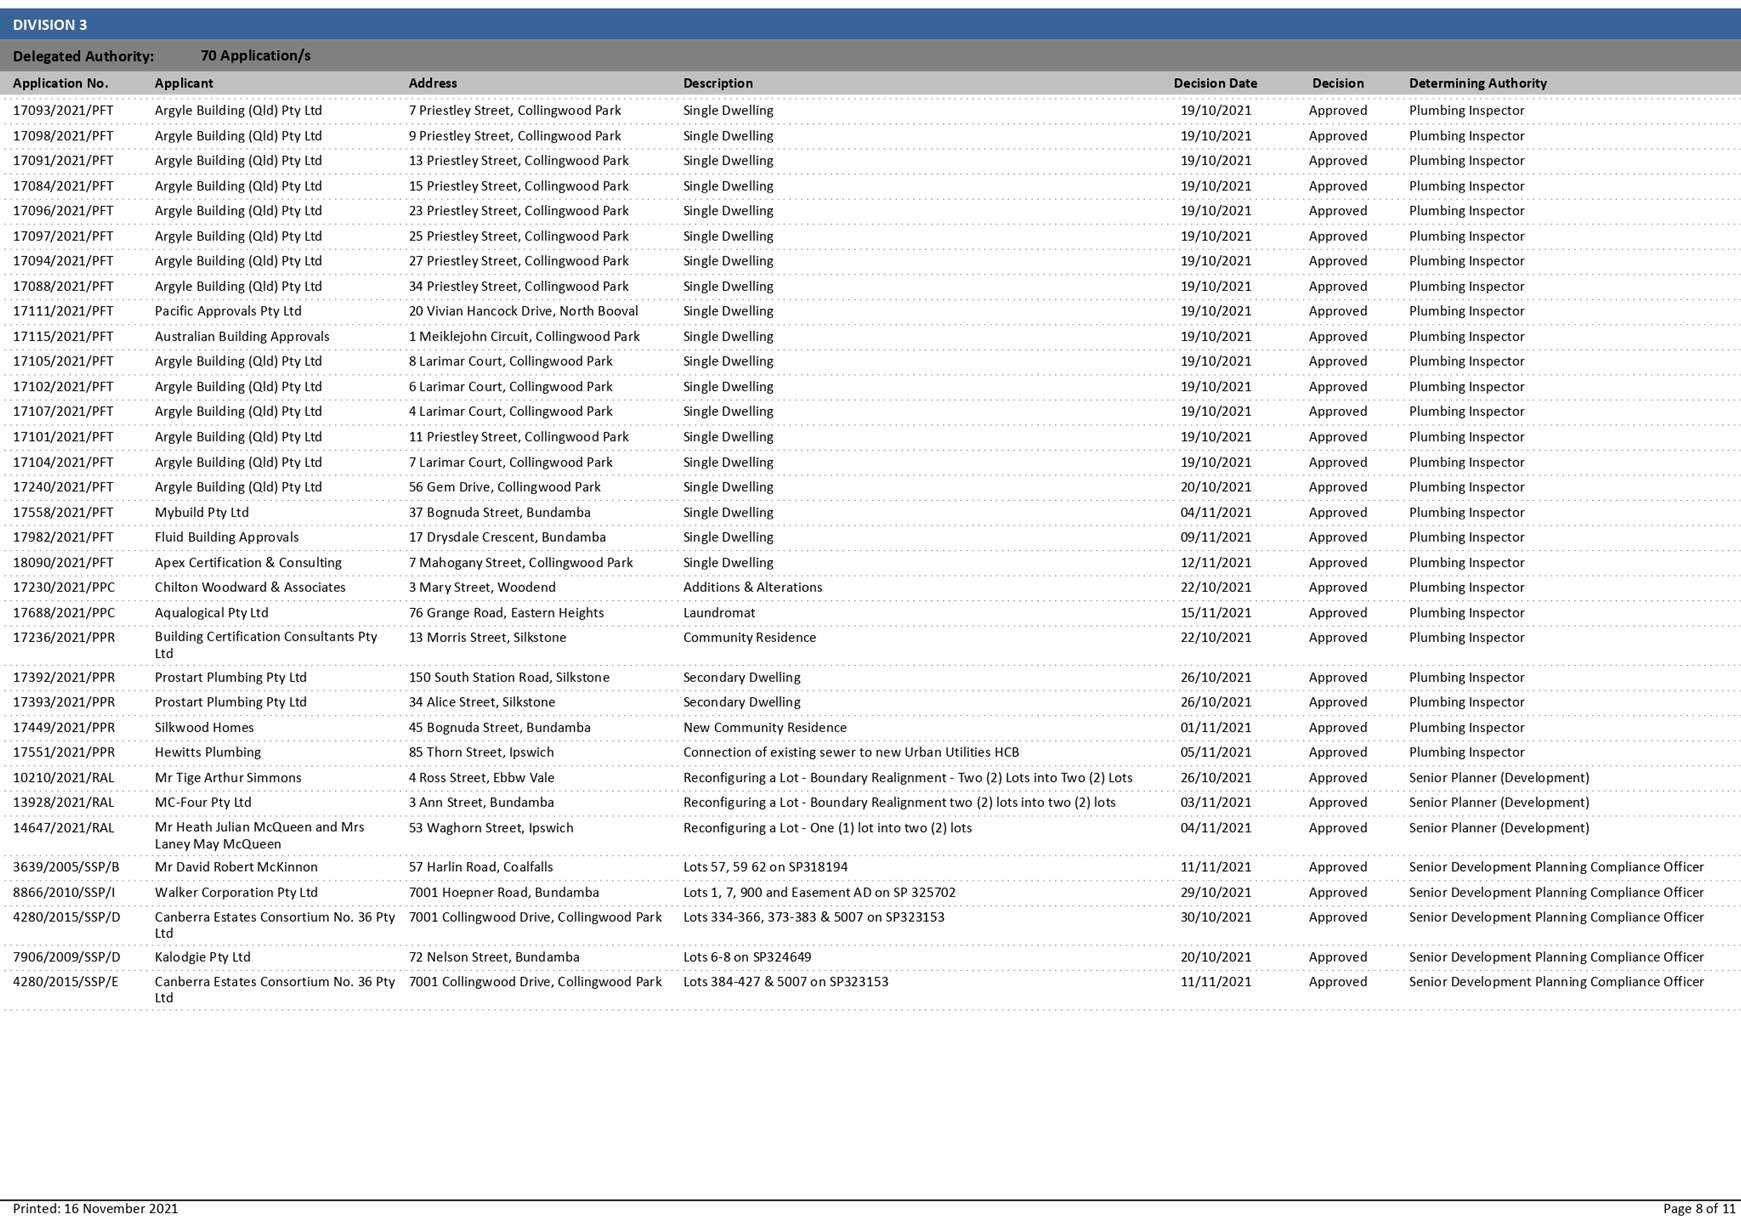Click the 'Applicant' column header
This screenshot has width=1741, height=1227.
[x=184, y=83]
